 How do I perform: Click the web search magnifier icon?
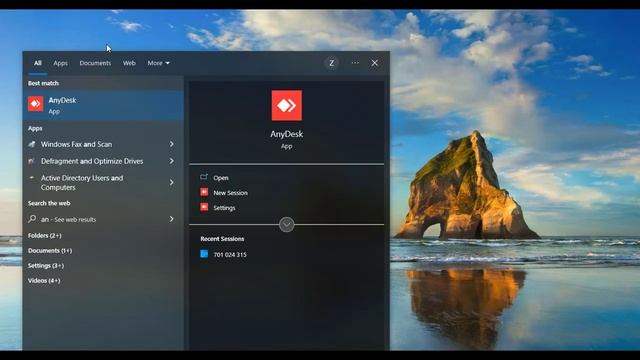coord(32,219)
